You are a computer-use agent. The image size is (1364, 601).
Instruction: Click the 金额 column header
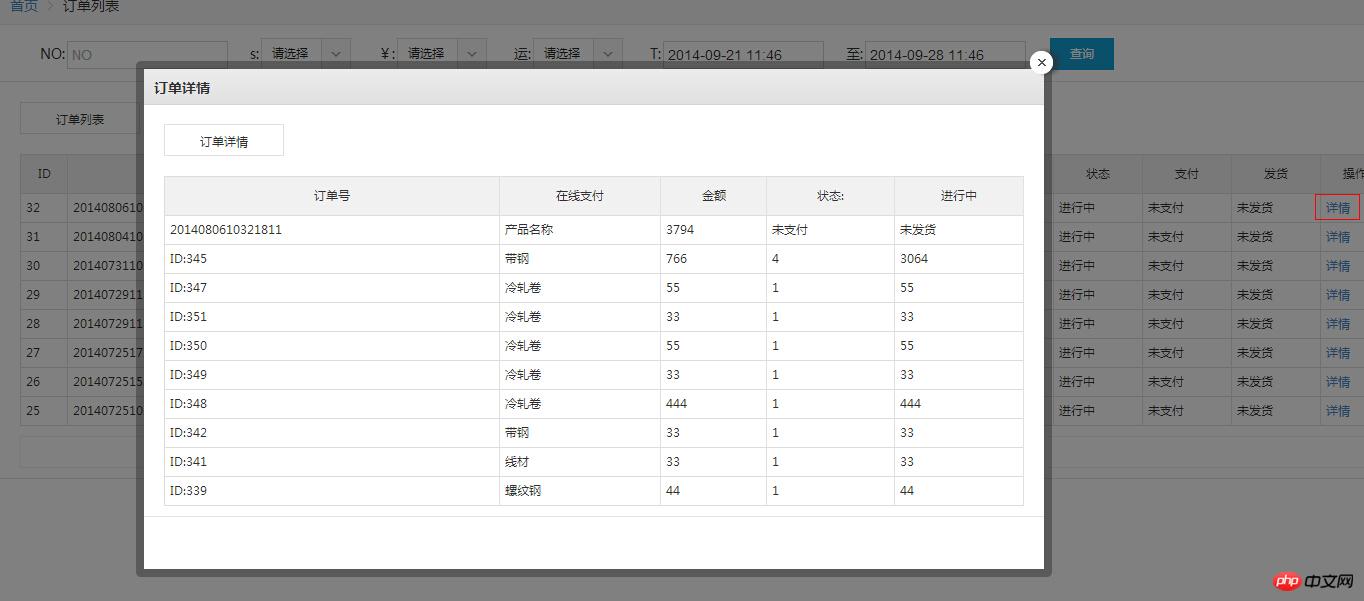pyautogui.click(x=712, y=195)
